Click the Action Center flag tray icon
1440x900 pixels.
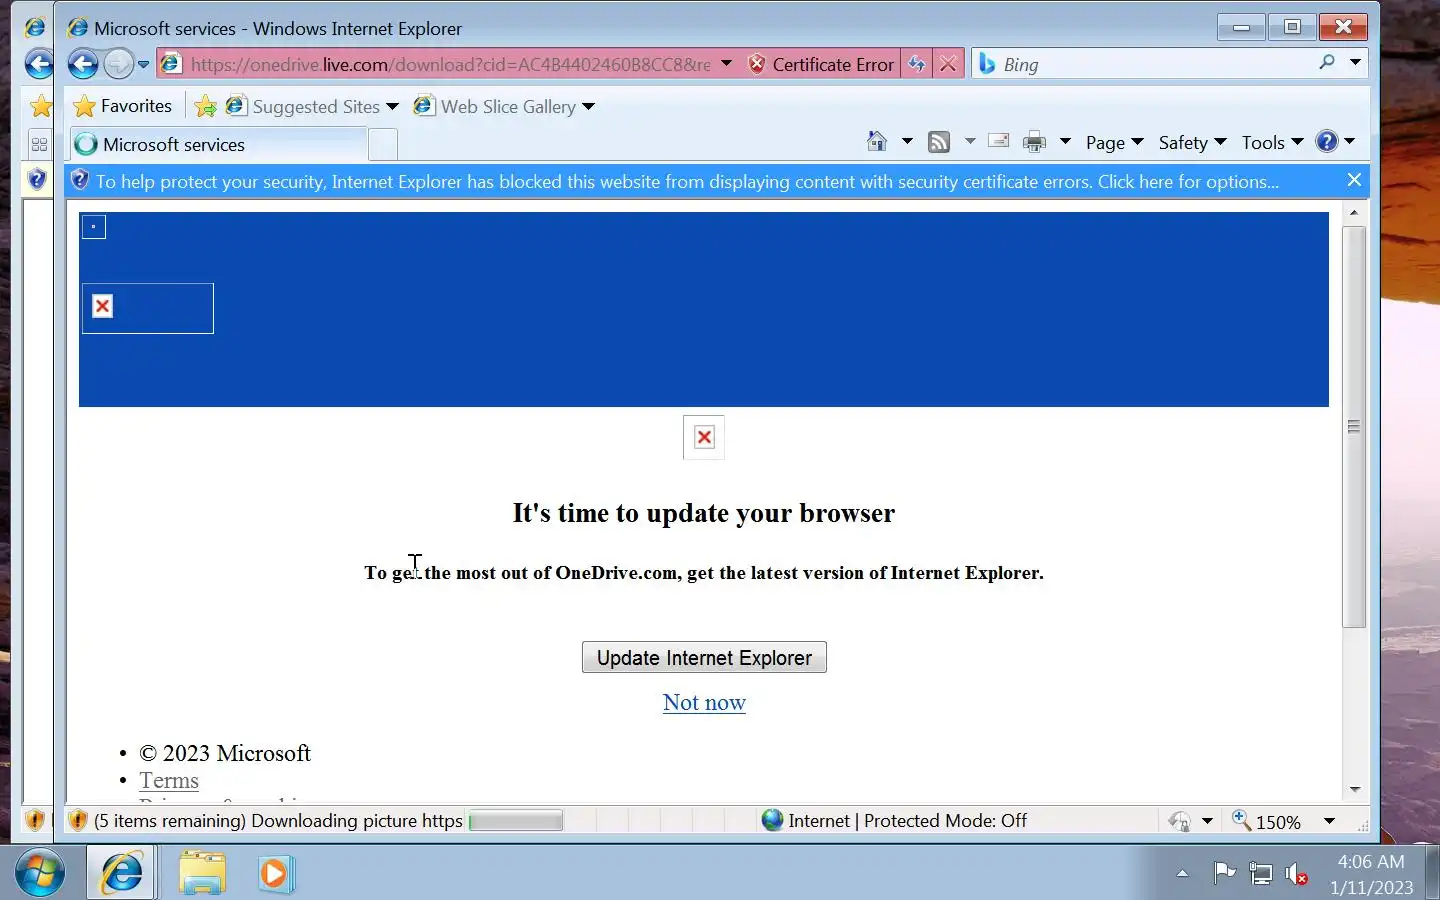(1224, 873)
